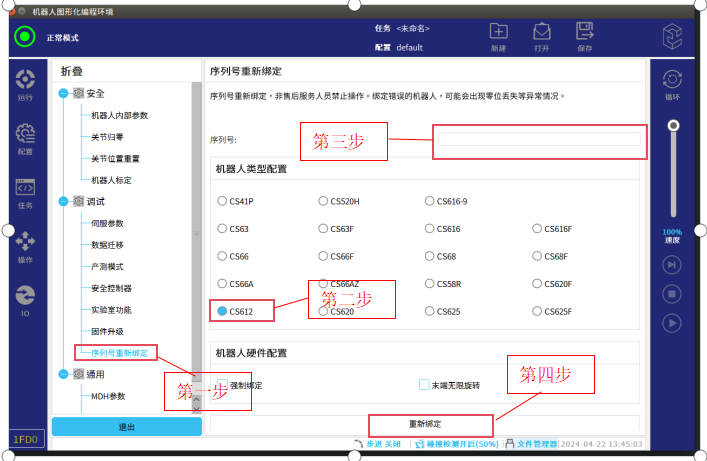Image resolution: width=707 pixels, height=461 pixels.
Task: Click the 打开 (Open) task icon
Action: (x=541, y=37)
